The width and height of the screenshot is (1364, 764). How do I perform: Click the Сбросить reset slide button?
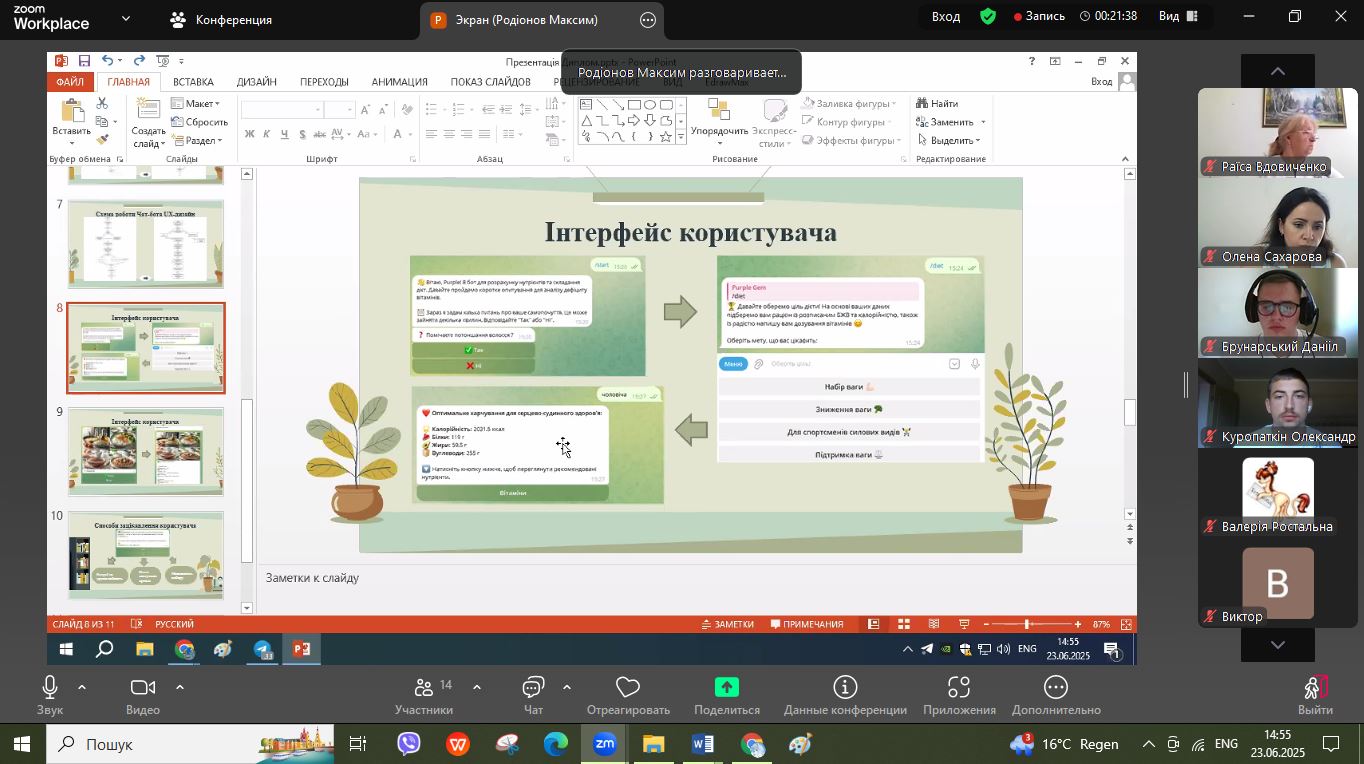tap(199, 122)
